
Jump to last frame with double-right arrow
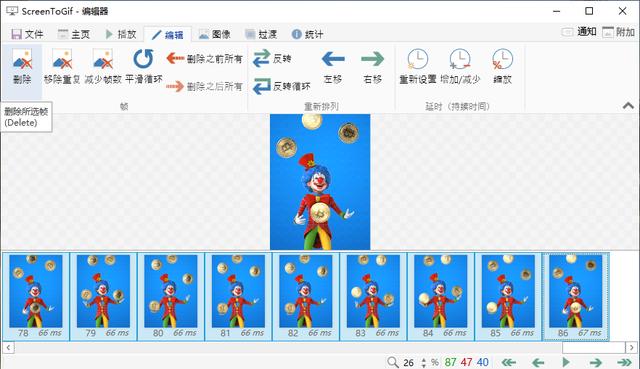point(624,362)
